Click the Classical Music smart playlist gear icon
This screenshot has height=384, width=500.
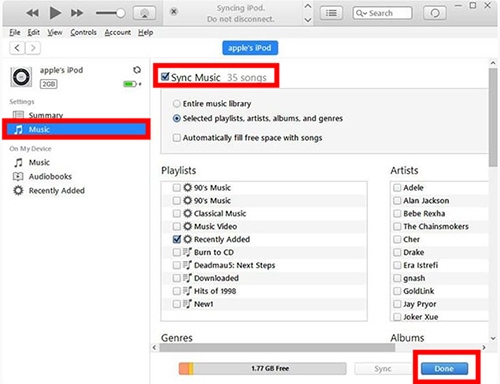point(188,213)
